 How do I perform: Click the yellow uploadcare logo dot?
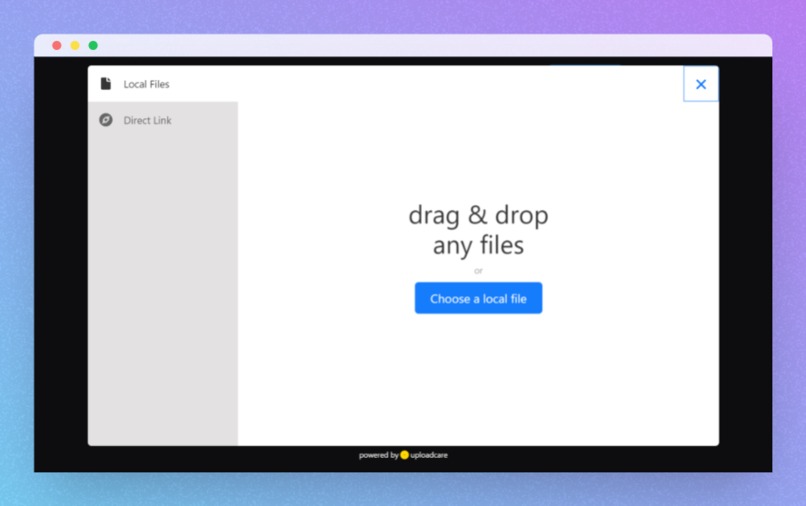pos(404,455)
